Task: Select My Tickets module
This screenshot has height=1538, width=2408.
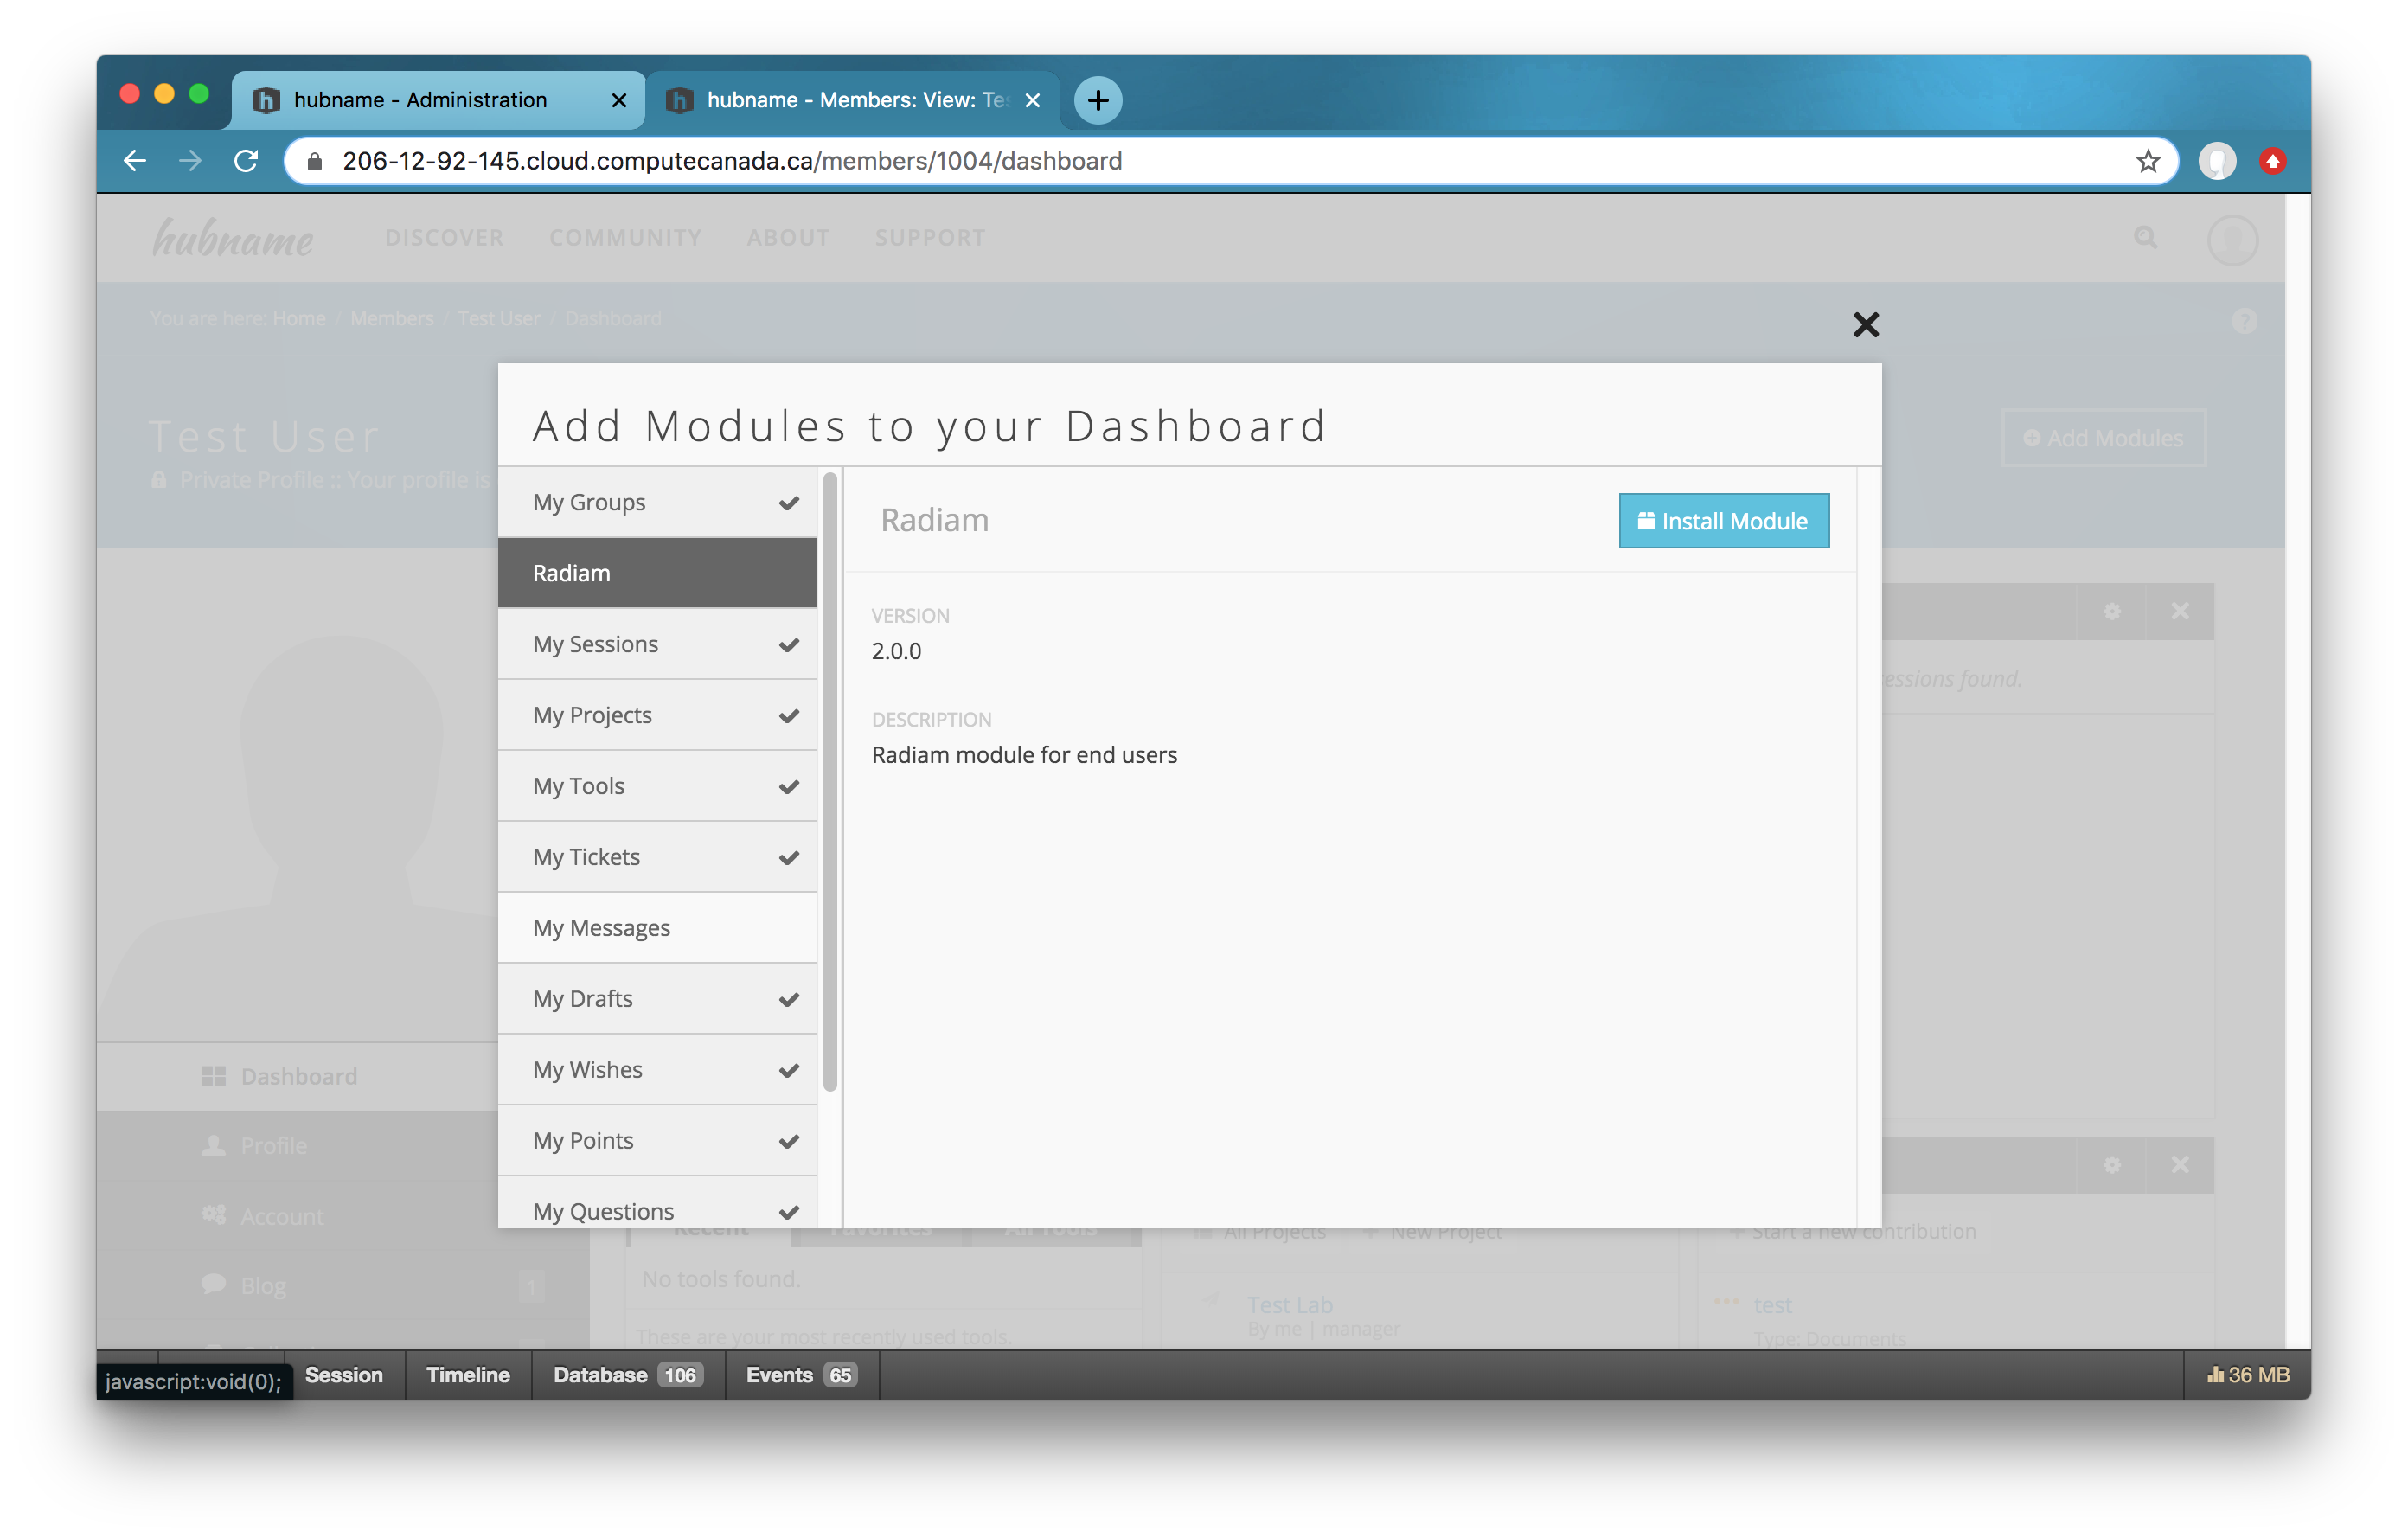Action: 657,857
